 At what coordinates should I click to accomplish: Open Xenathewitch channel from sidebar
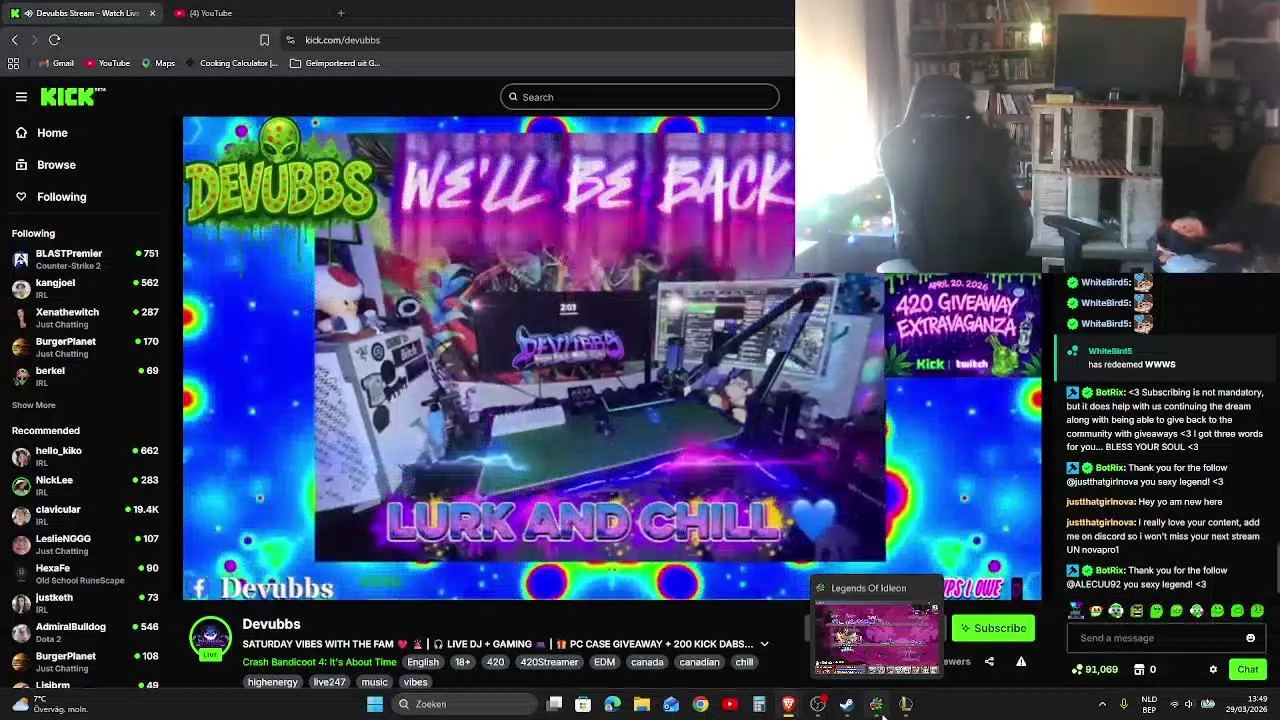tap(85, 318)
